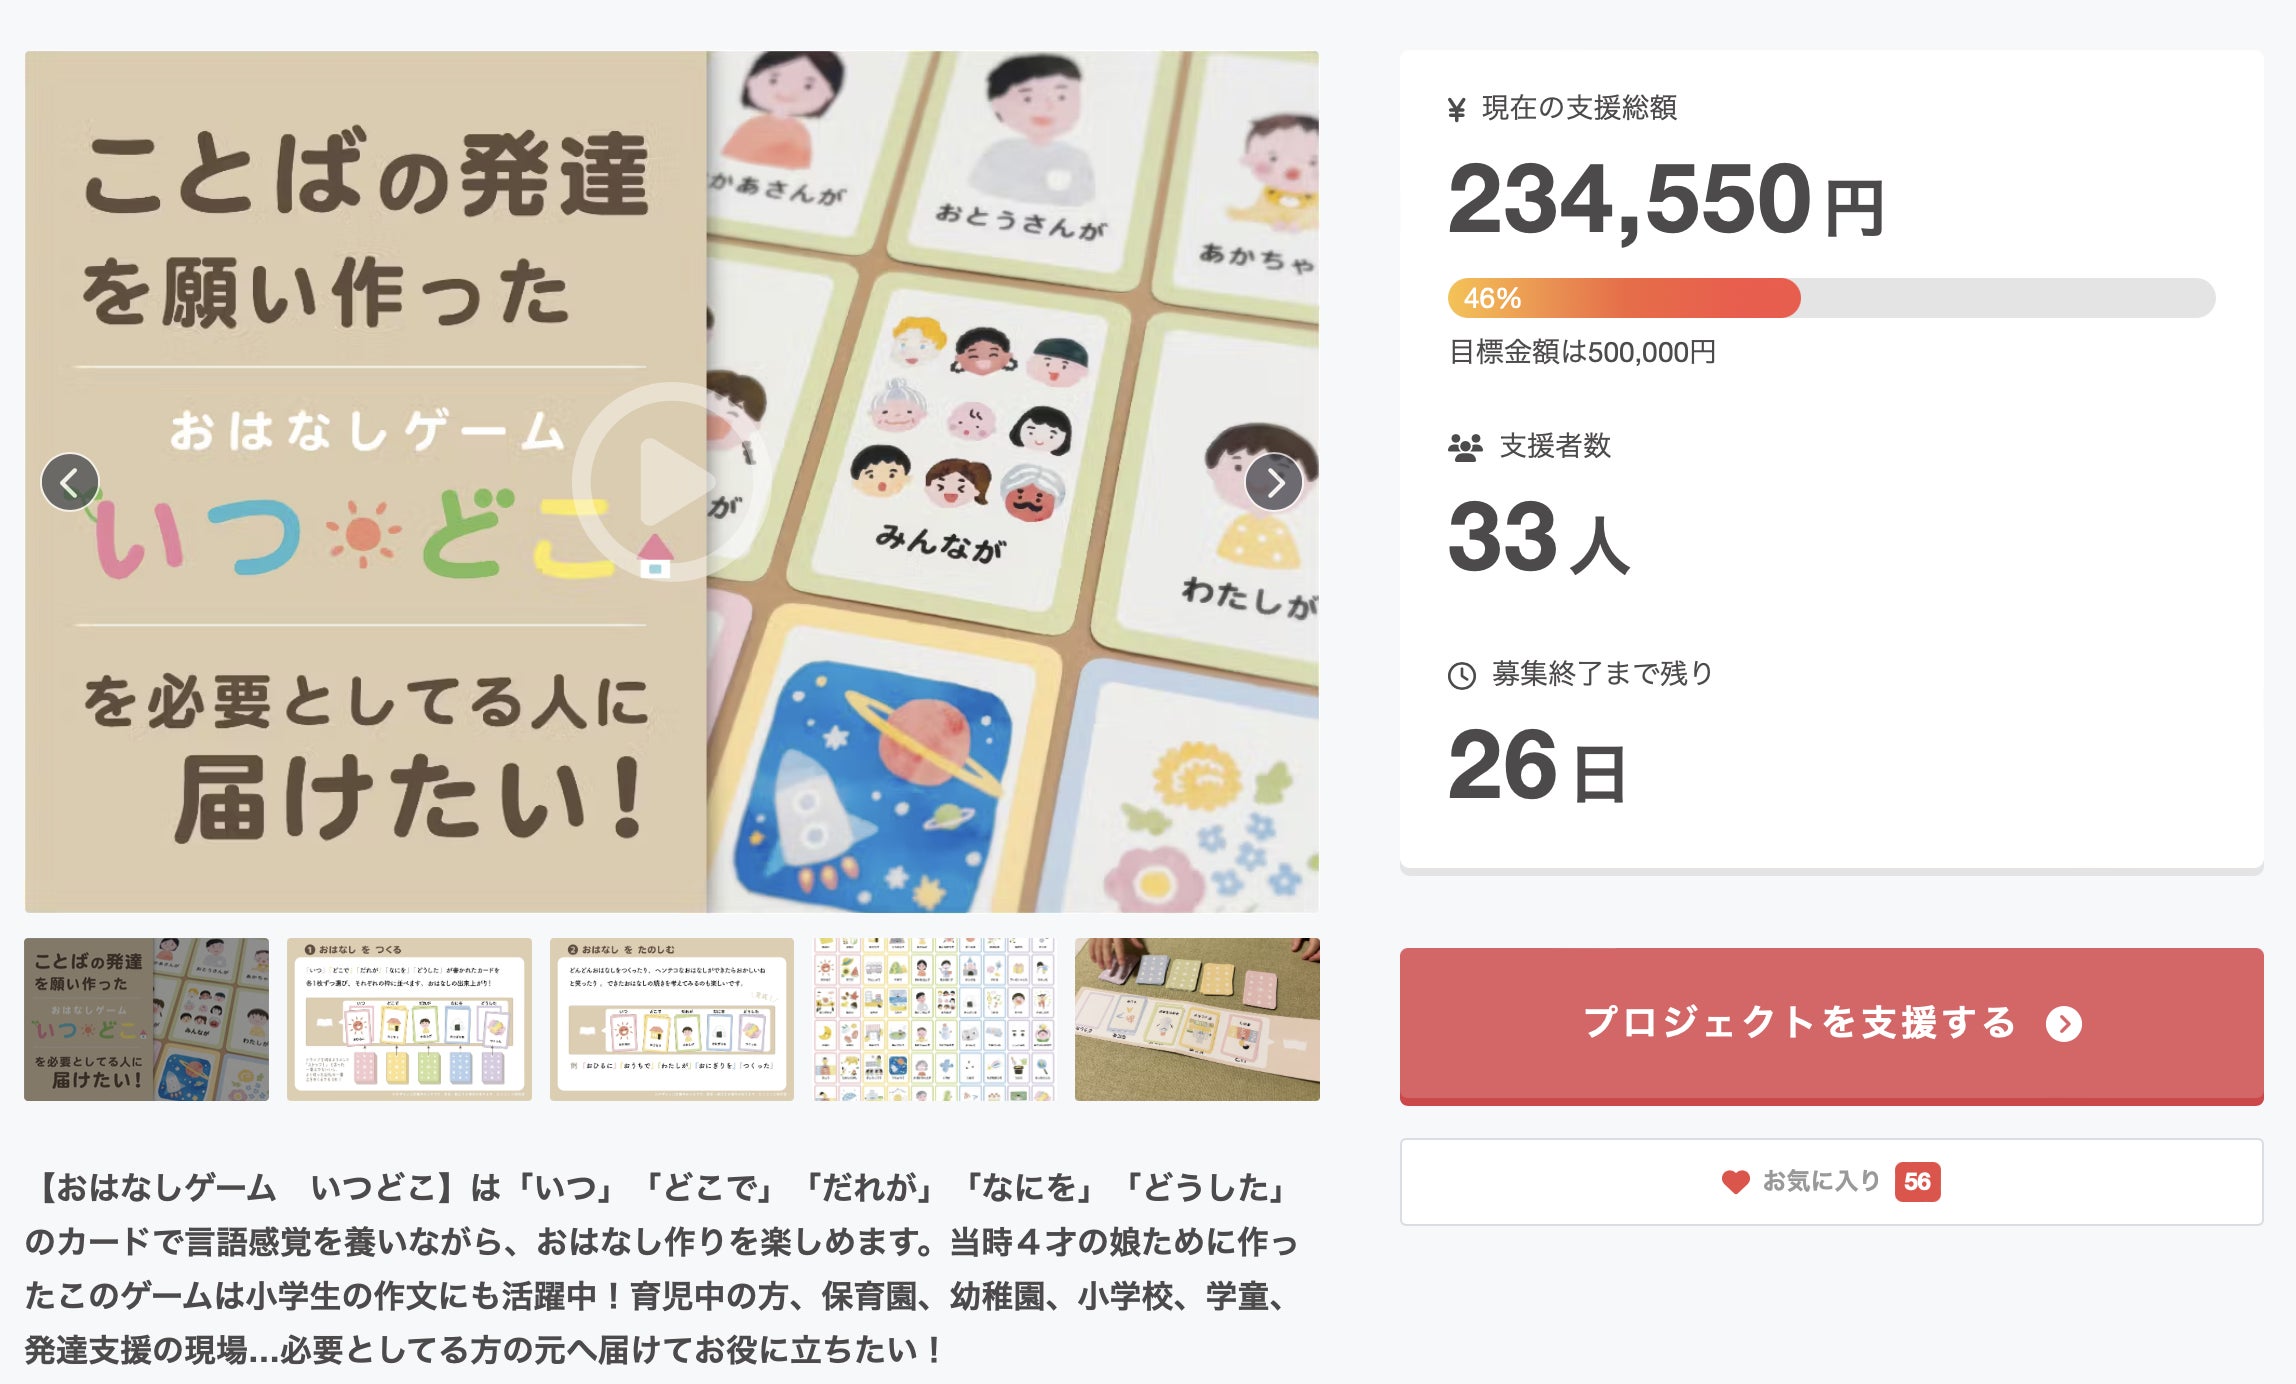Click the supporters people icon
The image size is (2296, 1384).
coord(1465,447)
